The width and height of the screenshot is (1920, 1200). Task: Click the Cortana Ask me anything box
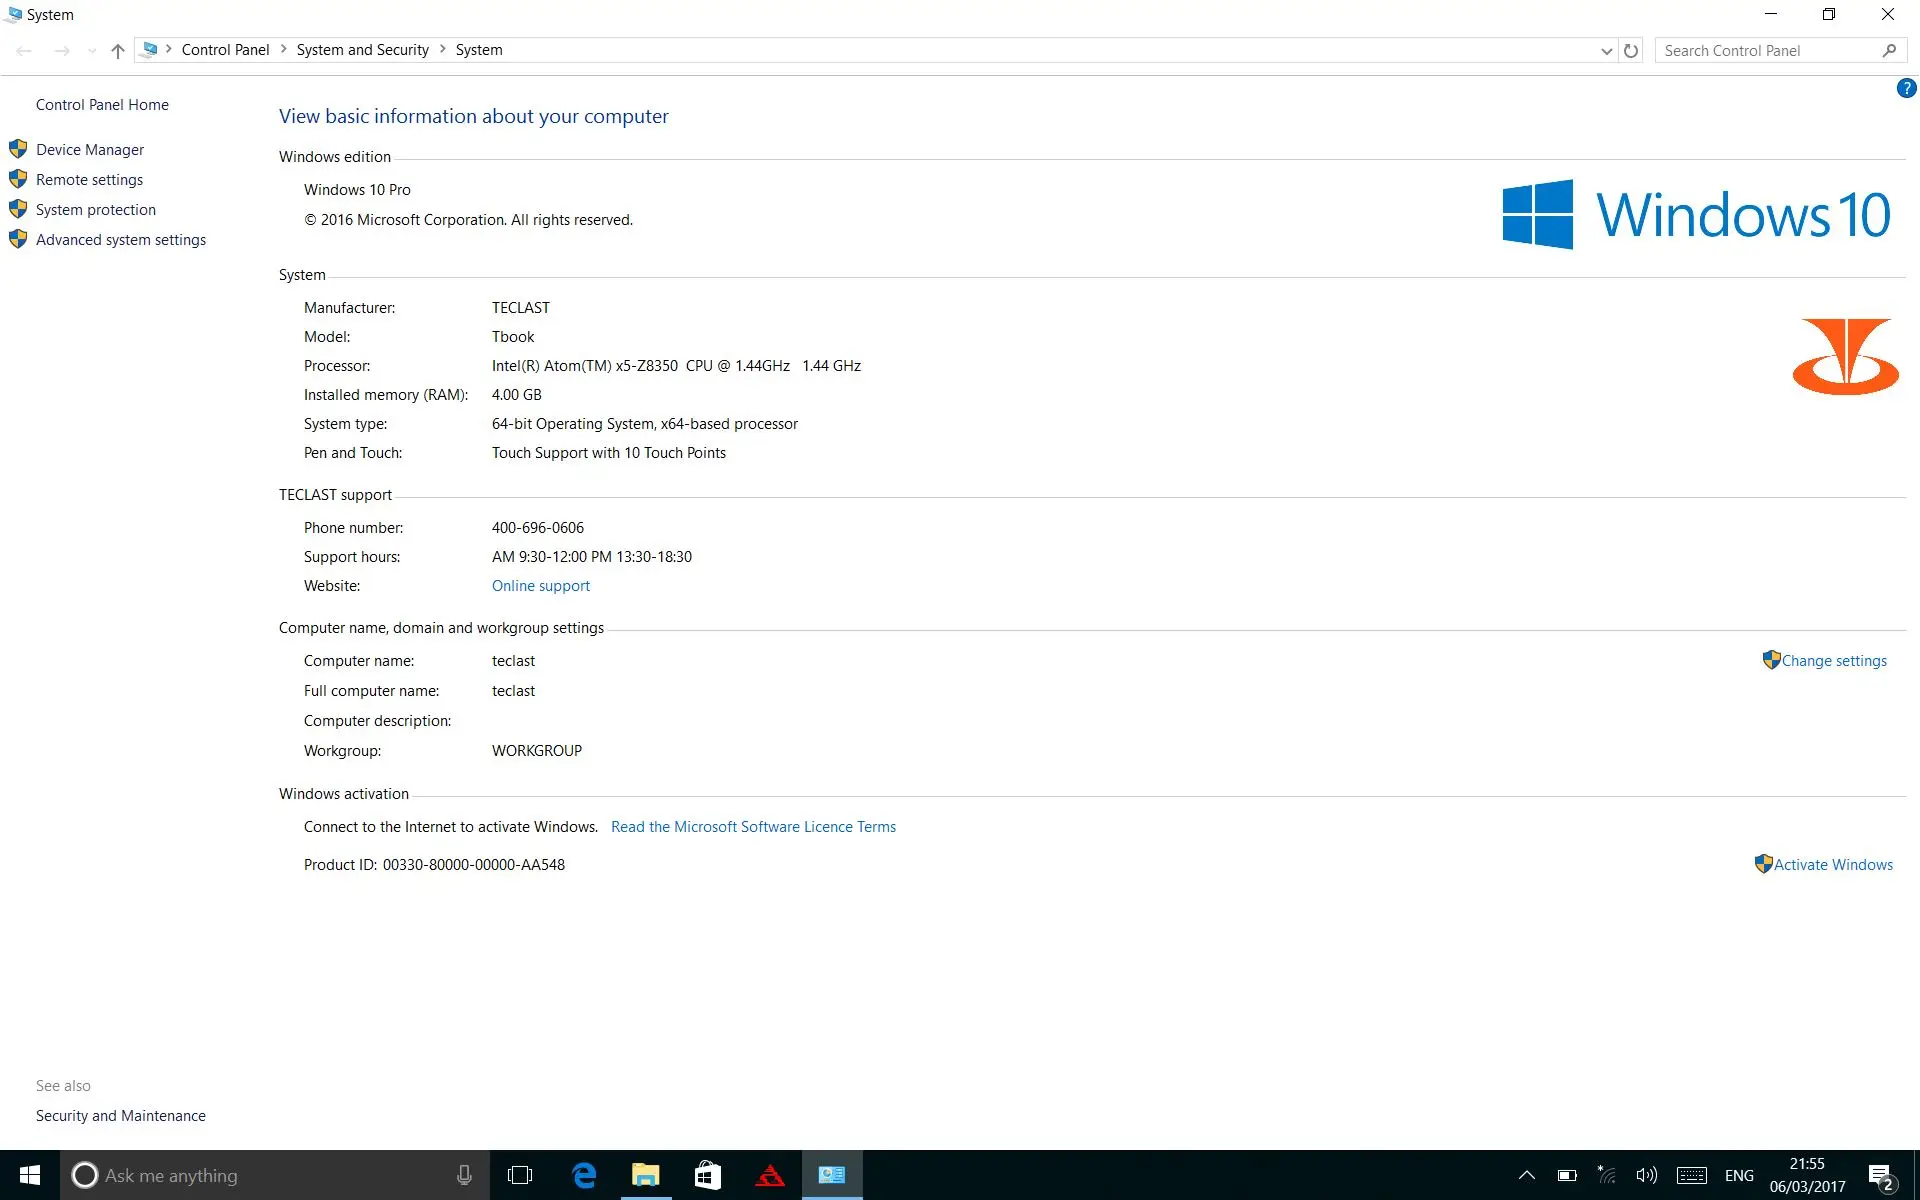[276, 1175]
